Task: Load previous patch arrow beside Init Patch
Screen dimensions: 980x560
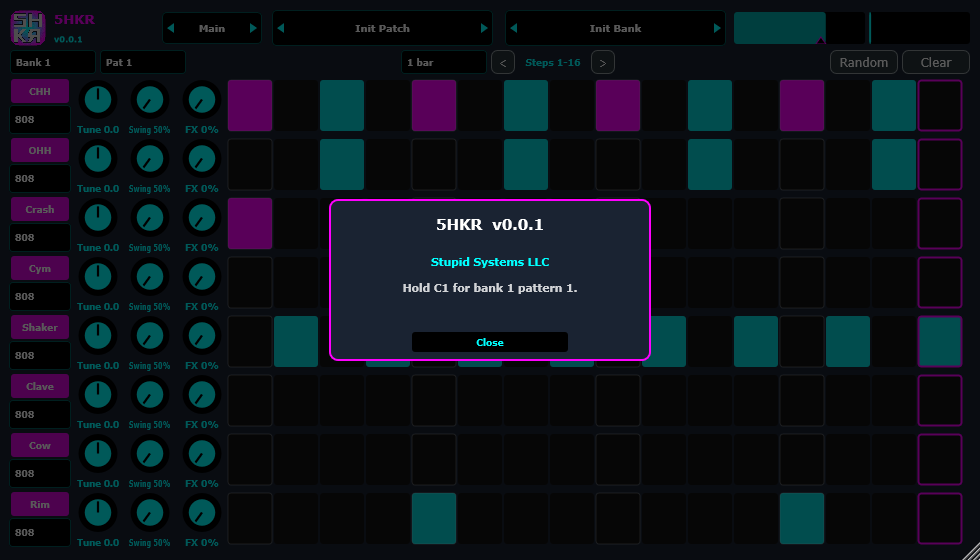Action: click(x=281, y=28)
